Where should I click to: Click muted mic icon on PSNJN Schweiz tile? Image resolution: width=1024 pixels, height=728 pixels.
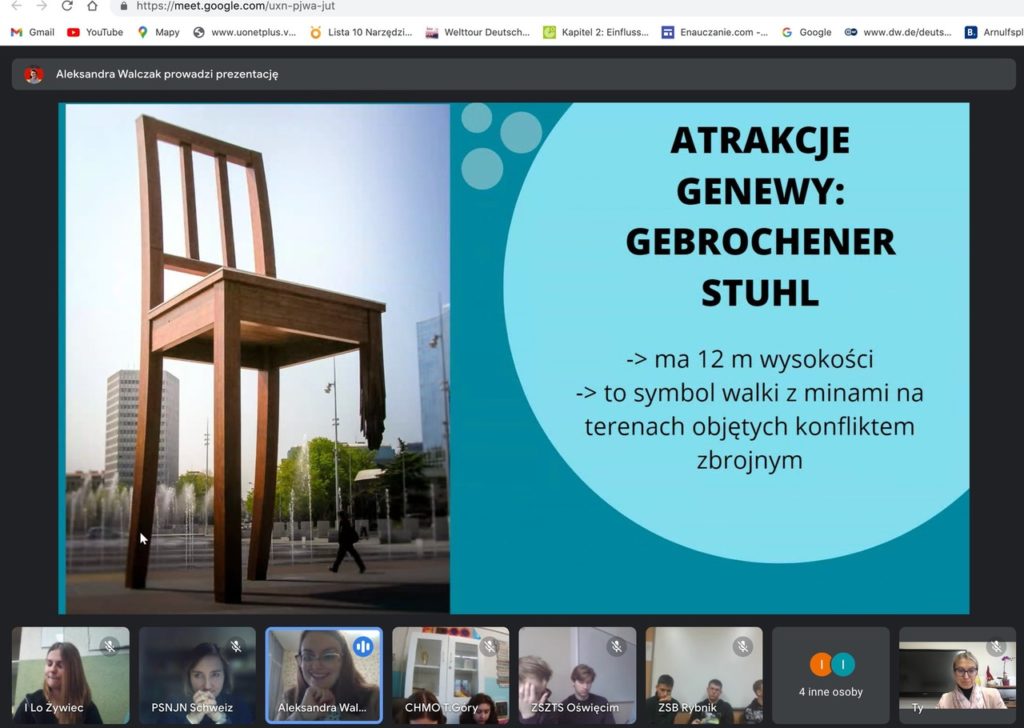point(236,647)
